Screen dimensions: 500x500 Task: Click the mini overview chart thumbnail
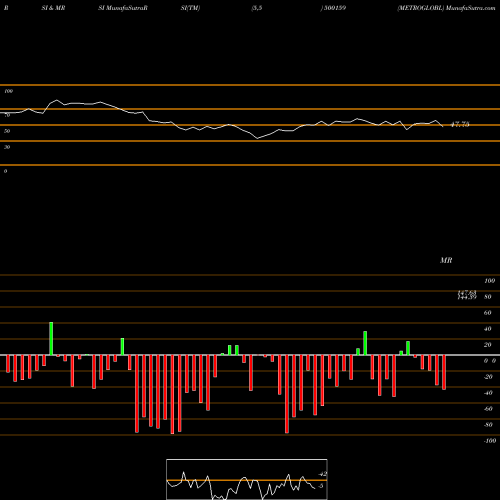pos(247,479)
